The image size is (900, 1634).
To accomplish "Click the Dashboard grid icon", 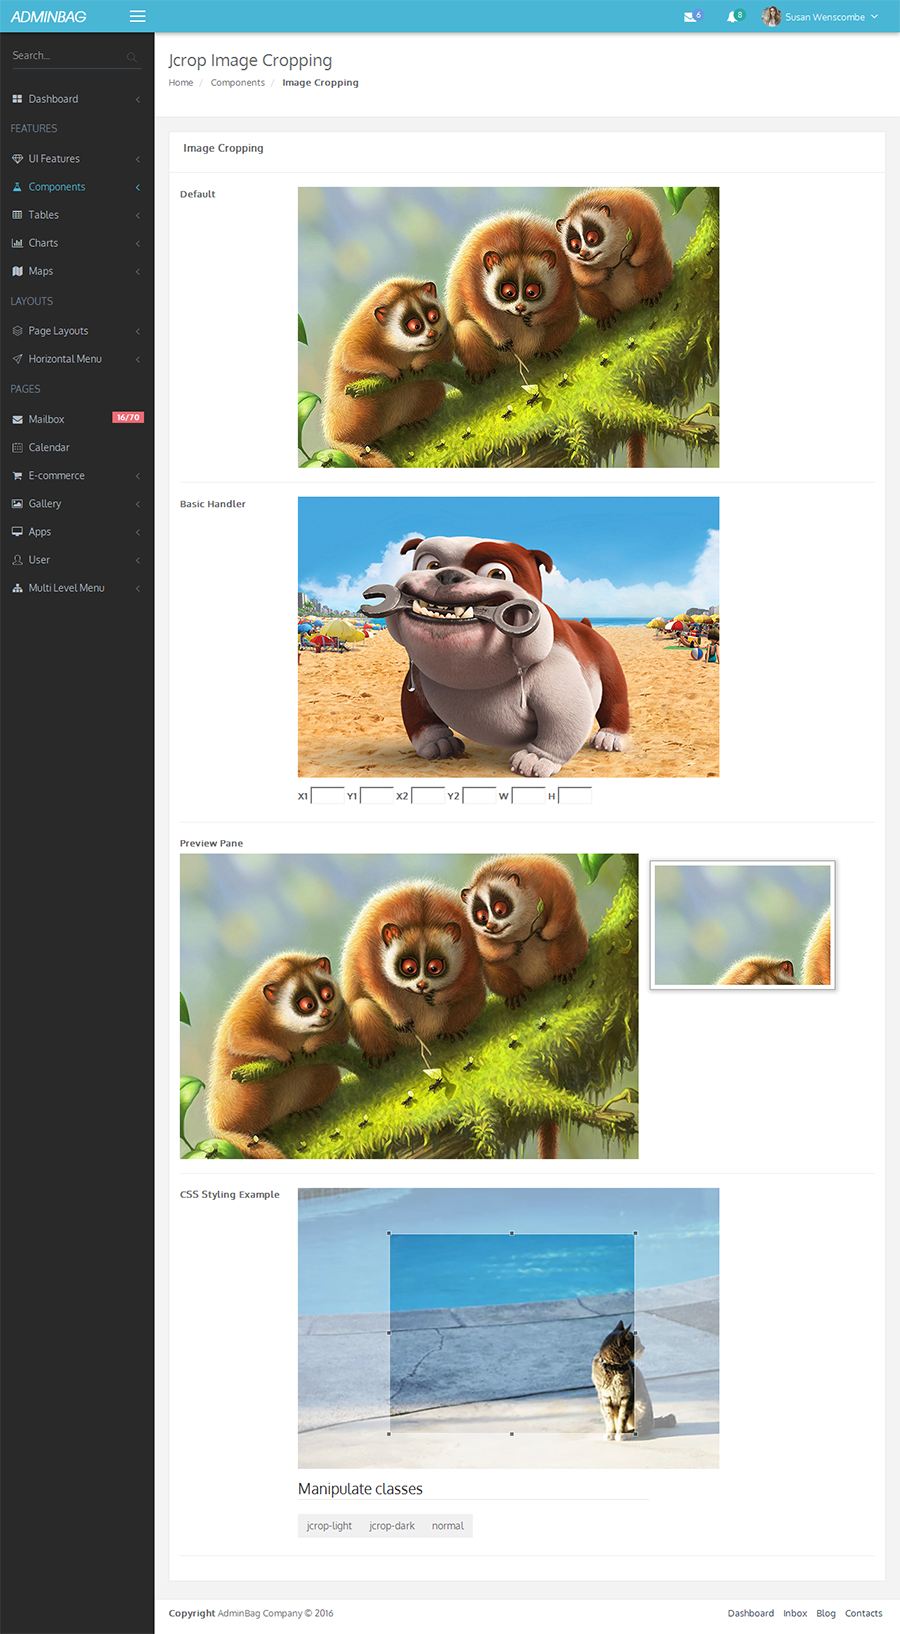I will (x=17, y=99).
